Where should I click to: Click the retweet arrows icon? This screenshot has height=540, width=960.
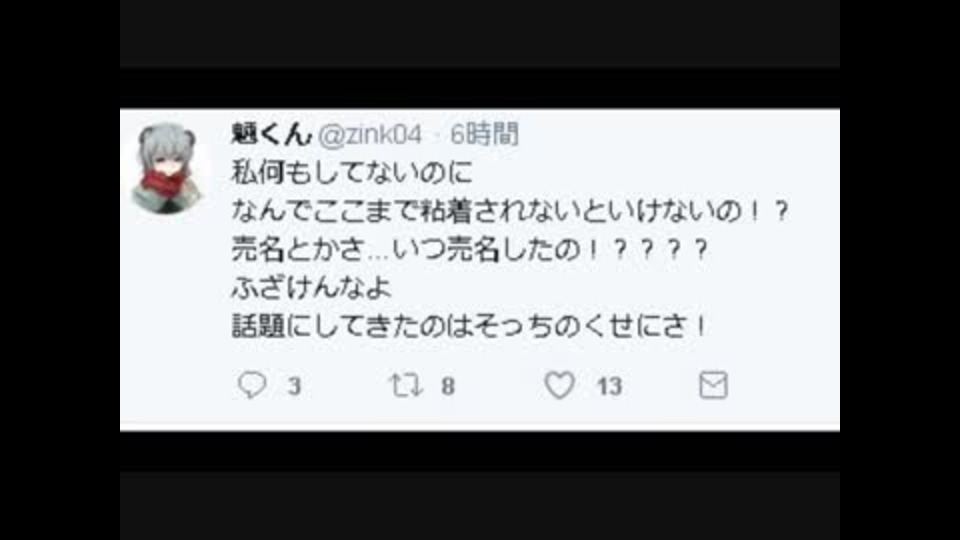(x=406, y=385)
